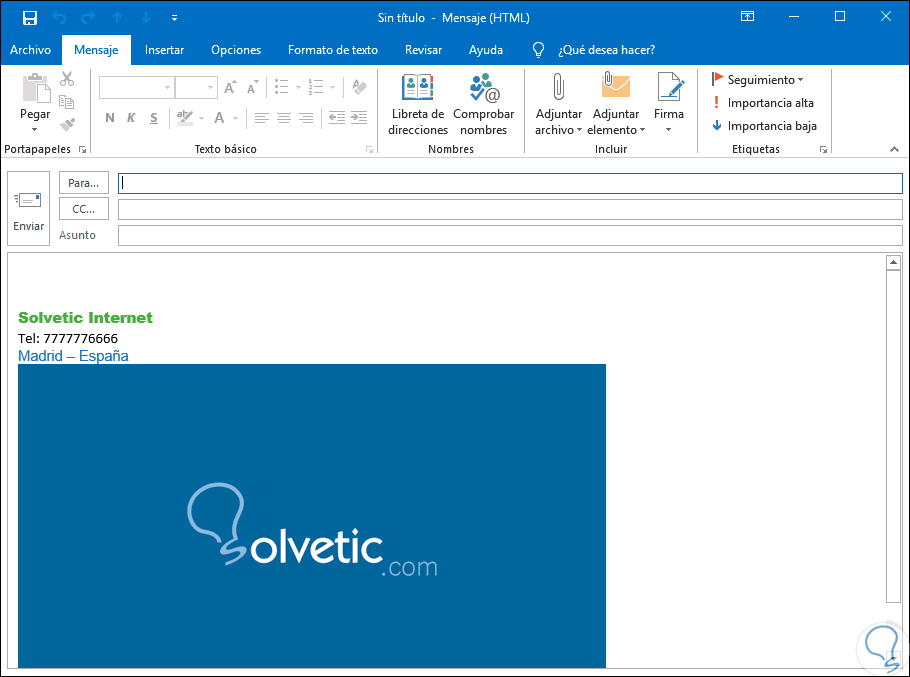Expand numbering style dropdown arrow
Screen dimensions: 910x677
click(333, 88)
